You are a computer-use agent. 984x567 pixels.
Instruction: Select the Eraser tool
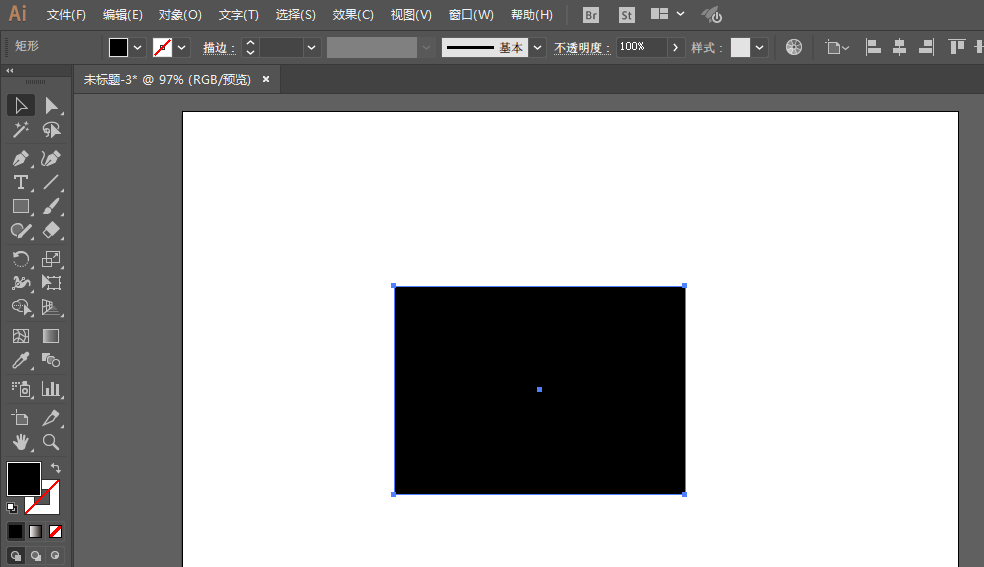[51, 231]
